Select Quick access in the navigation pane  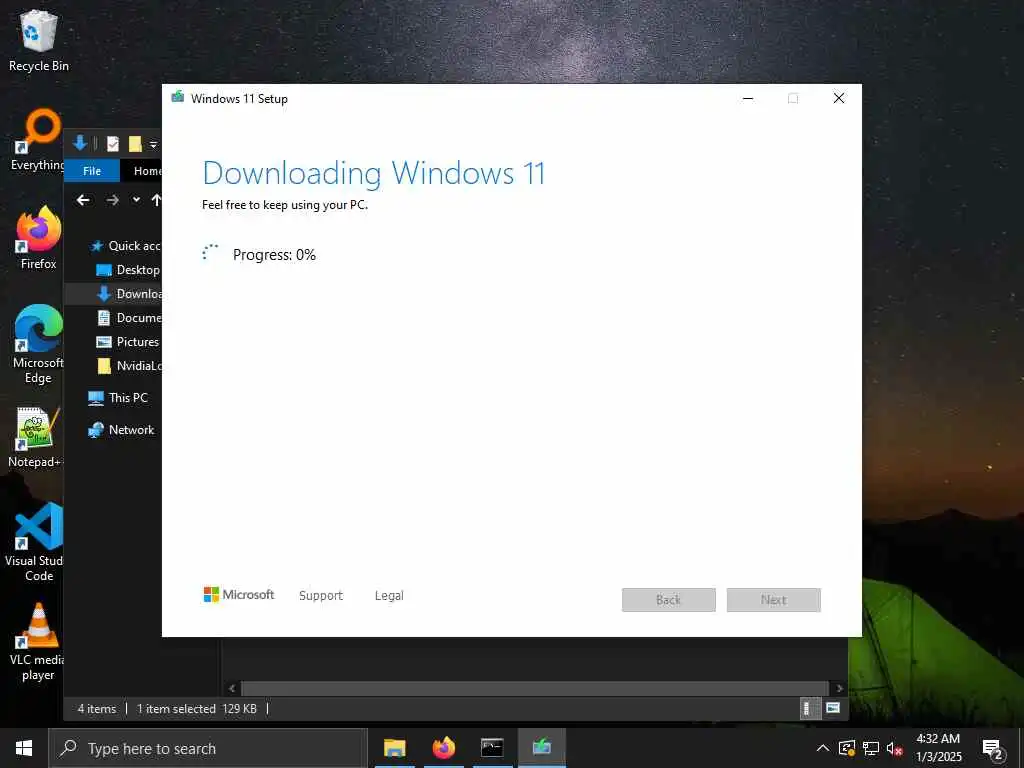[125, 246]
